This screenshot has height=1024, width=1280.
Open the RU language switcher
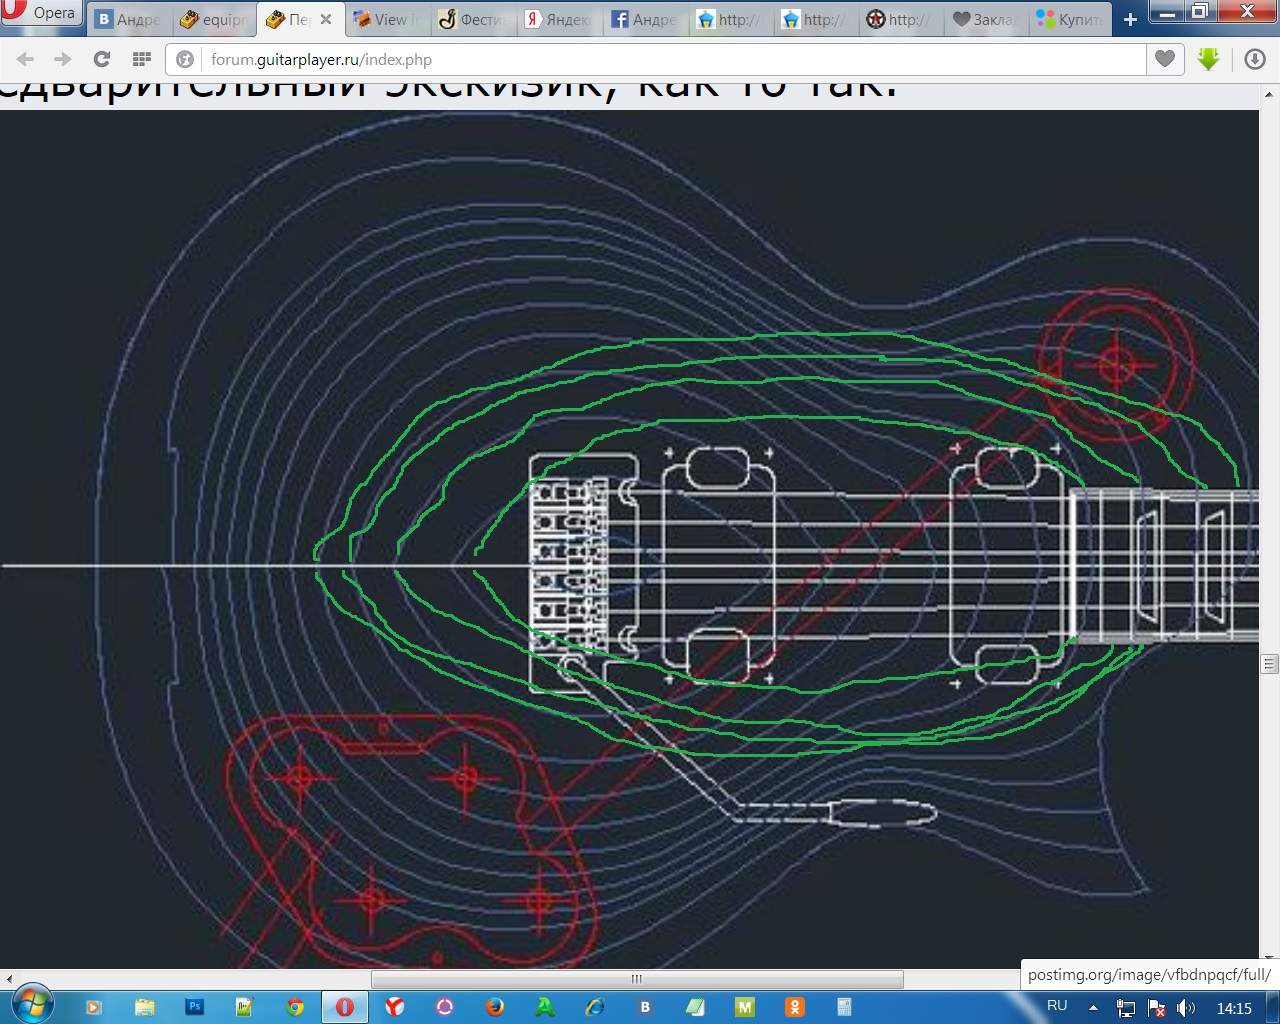1057,1006
